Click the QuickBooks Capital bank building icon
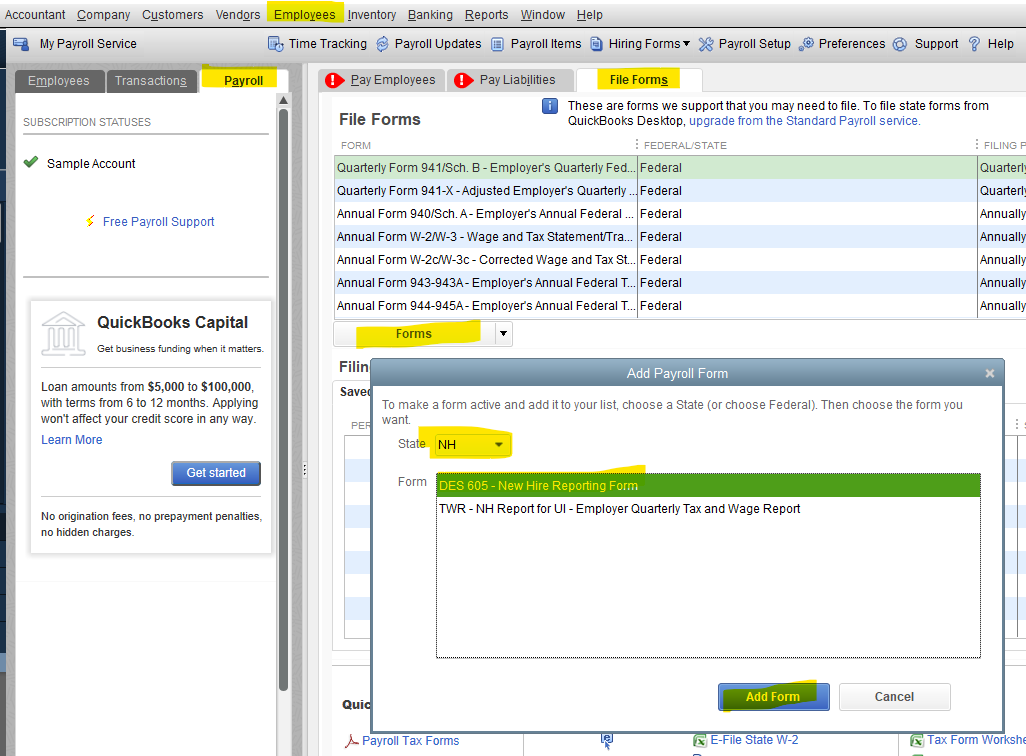The image size is (1026, 756). click(x=63, y=334)
